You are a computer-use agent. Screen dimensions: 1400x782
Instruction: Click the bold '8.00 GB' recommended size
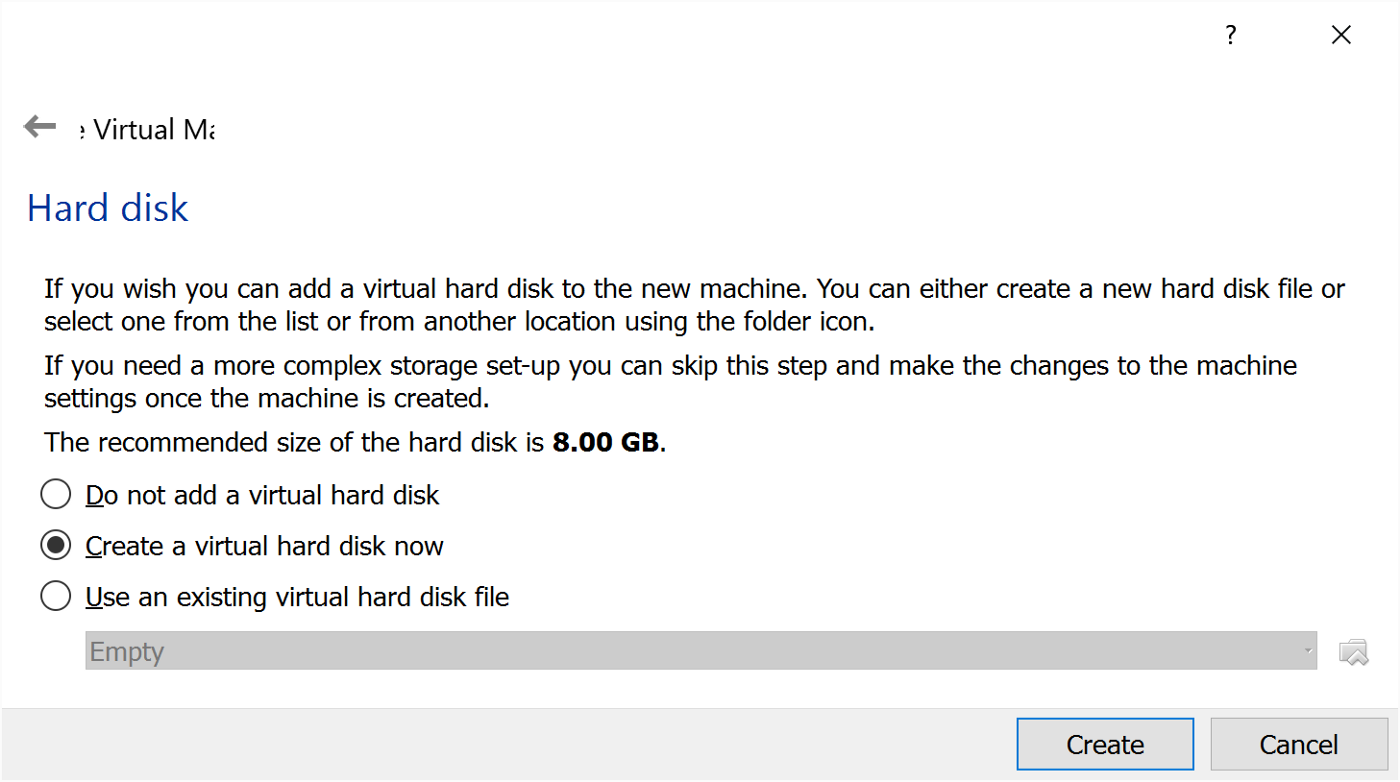tap(606, 442)
